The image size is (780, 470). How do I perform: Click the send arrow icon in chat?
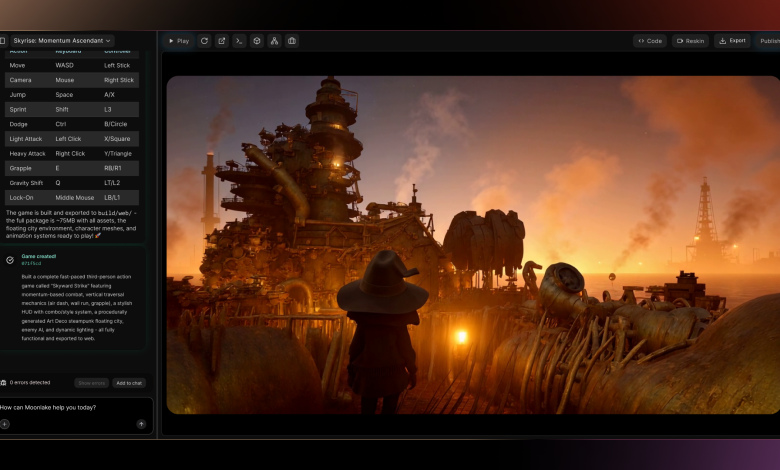(141, 424)
